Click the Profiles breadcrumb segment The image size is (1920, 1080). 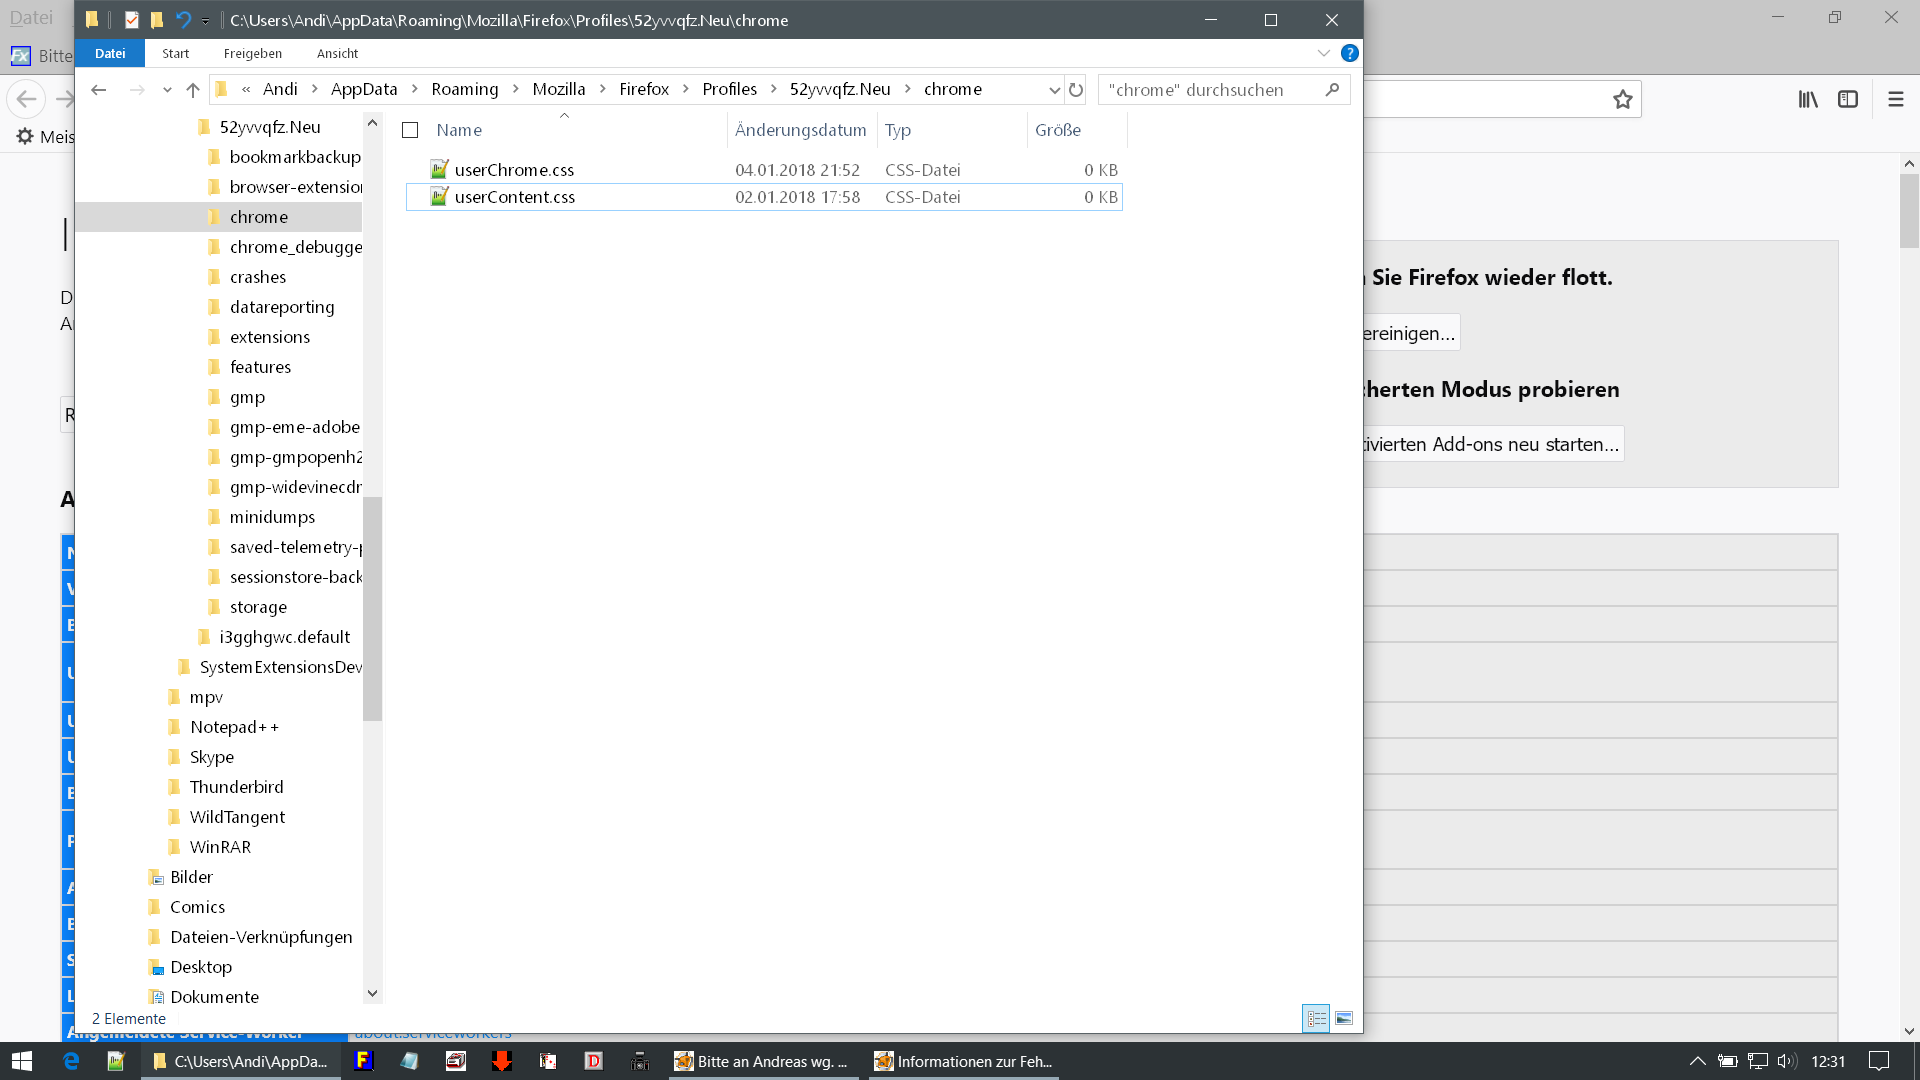point(729,89)
